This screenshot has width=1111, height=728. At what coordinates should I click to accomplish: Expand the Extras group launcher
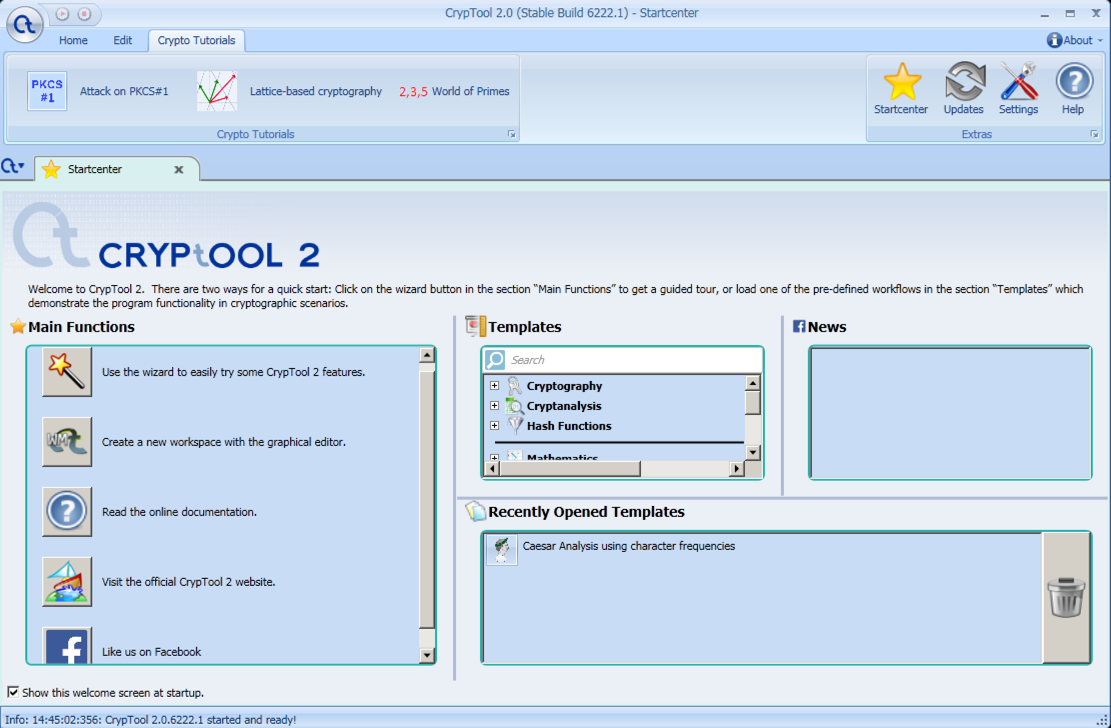point(1094,134)
